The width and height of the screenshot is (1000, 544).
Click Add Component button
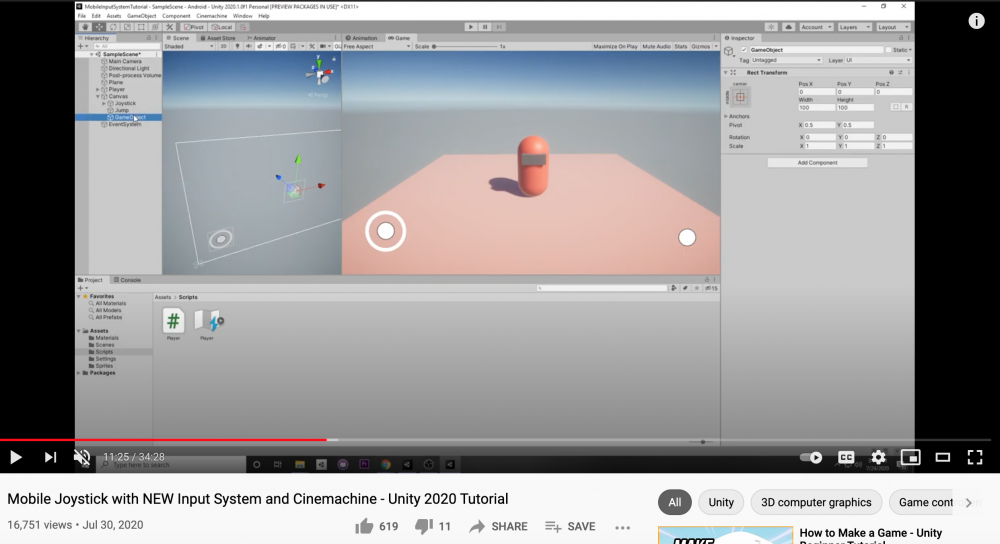pos(817,163)
